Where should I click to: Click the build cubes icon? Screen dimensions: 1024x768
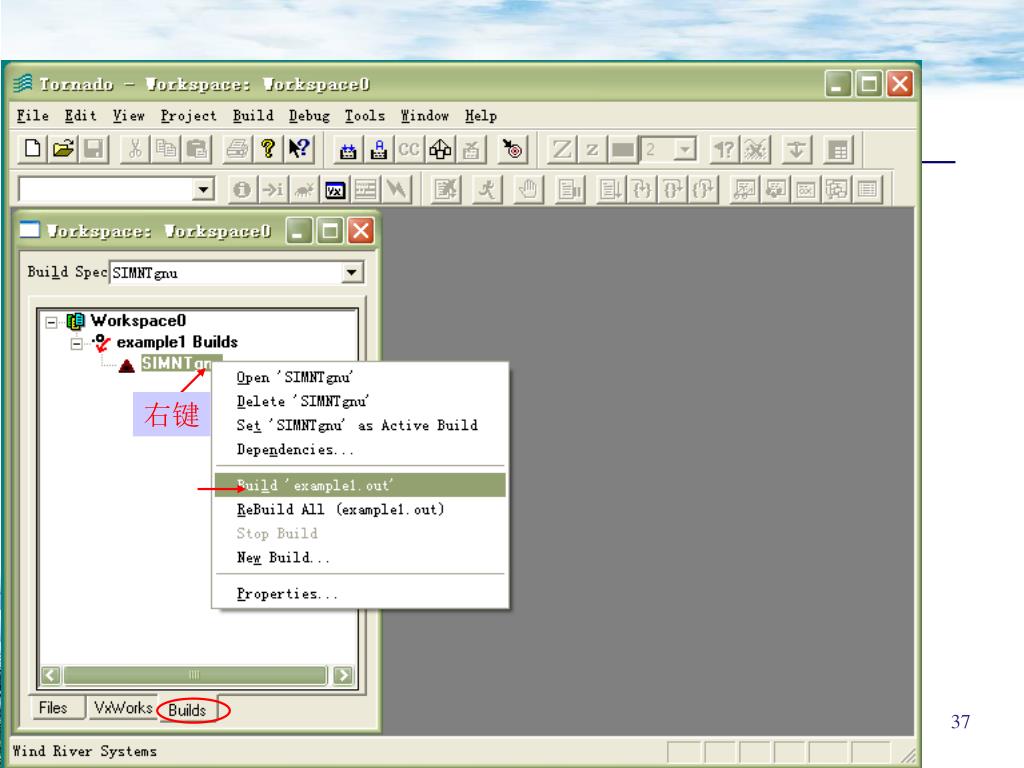coord(440,150)
